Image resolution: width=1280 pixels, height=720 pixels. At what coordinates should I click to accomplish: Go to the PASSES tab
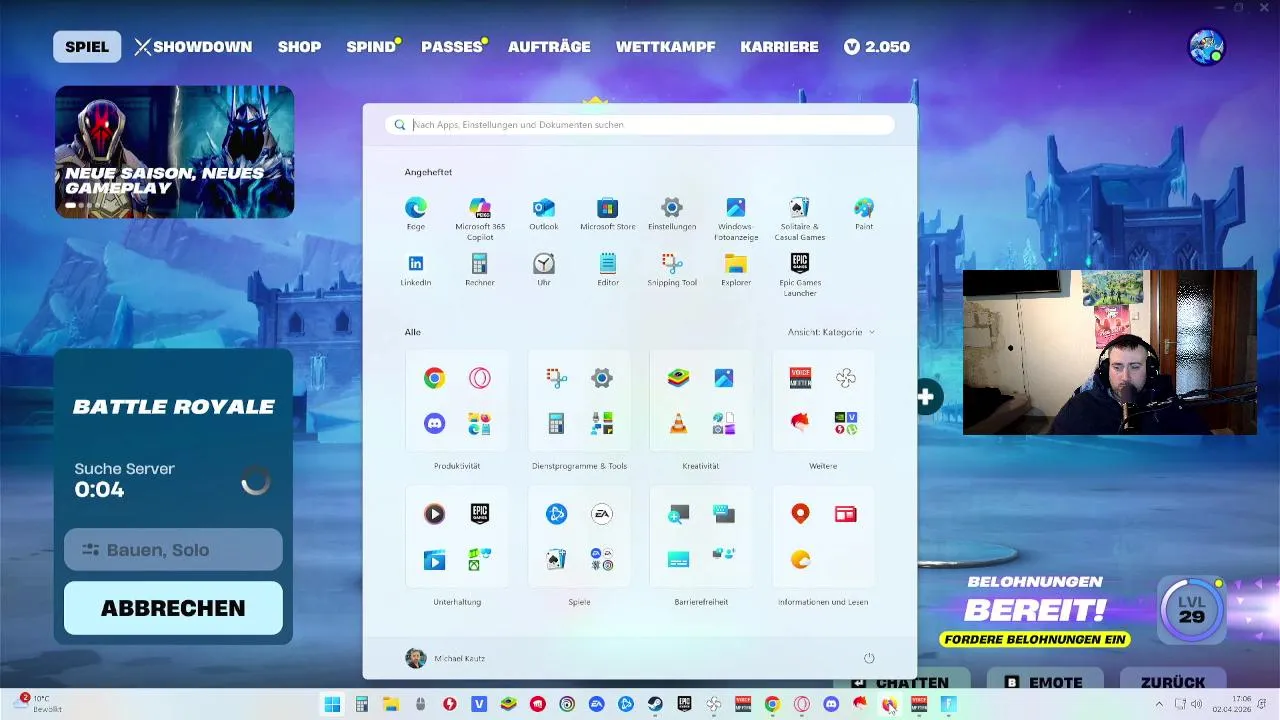[x=452, y=47]
